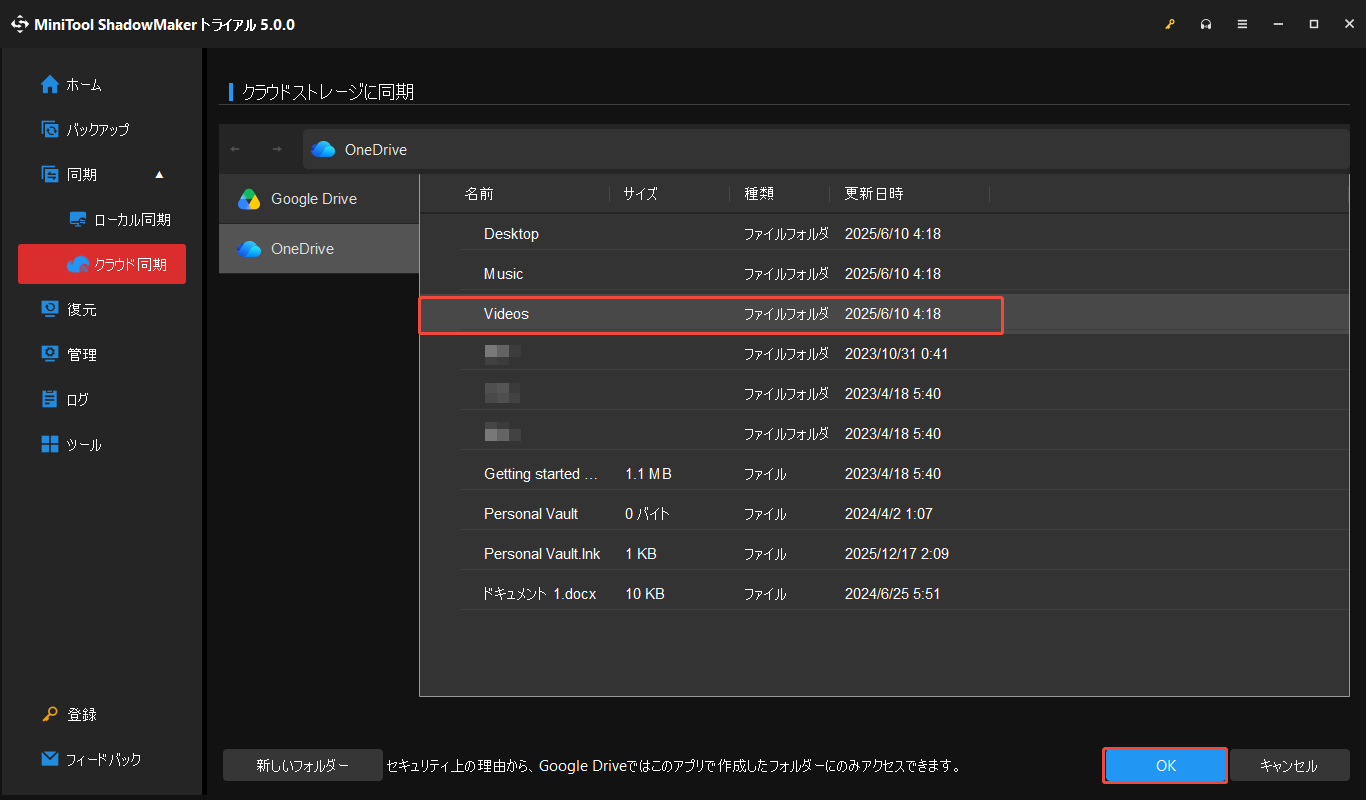This screenshot has width=1366, height=800.
Task: Select Personal Vault.lnk file
Action: (884, 554)
